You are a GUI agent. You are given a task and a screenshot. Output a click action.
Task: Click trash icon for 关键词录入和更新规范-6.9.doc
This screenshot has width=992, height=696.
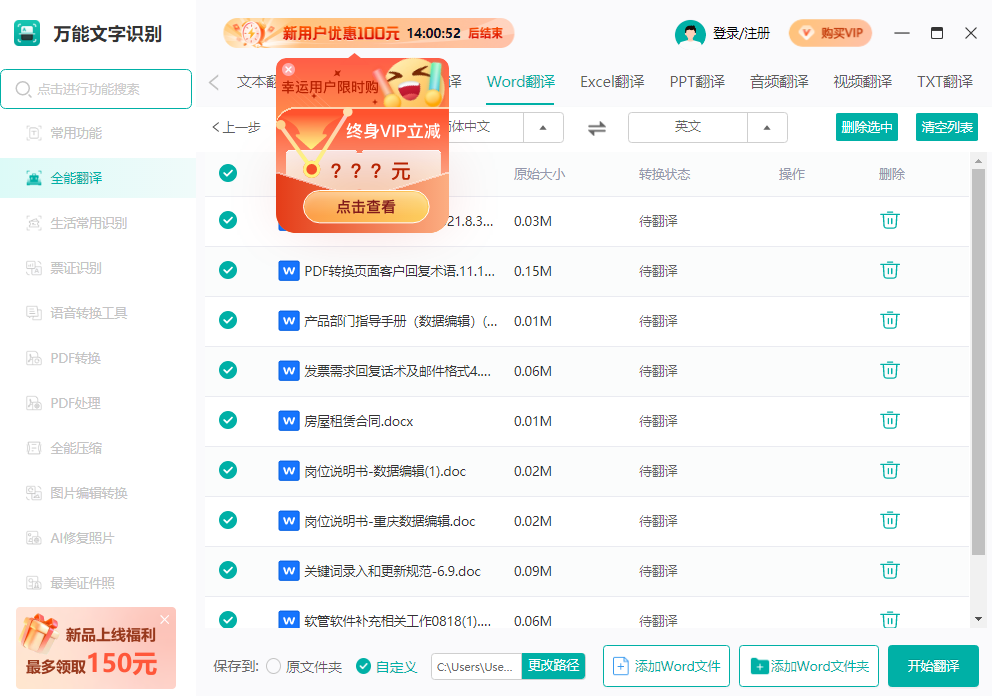pos(890,570)
